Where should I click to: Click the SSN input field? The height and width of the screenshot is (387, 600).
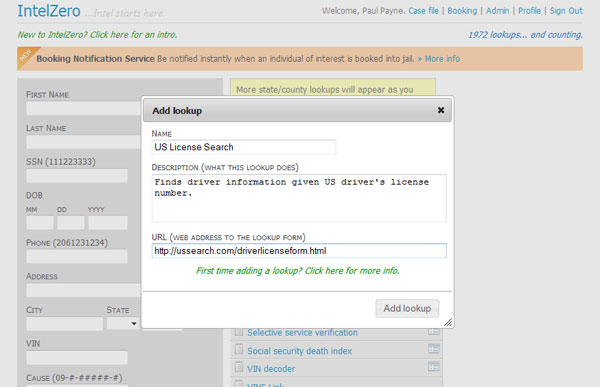(x=77, y=176)
